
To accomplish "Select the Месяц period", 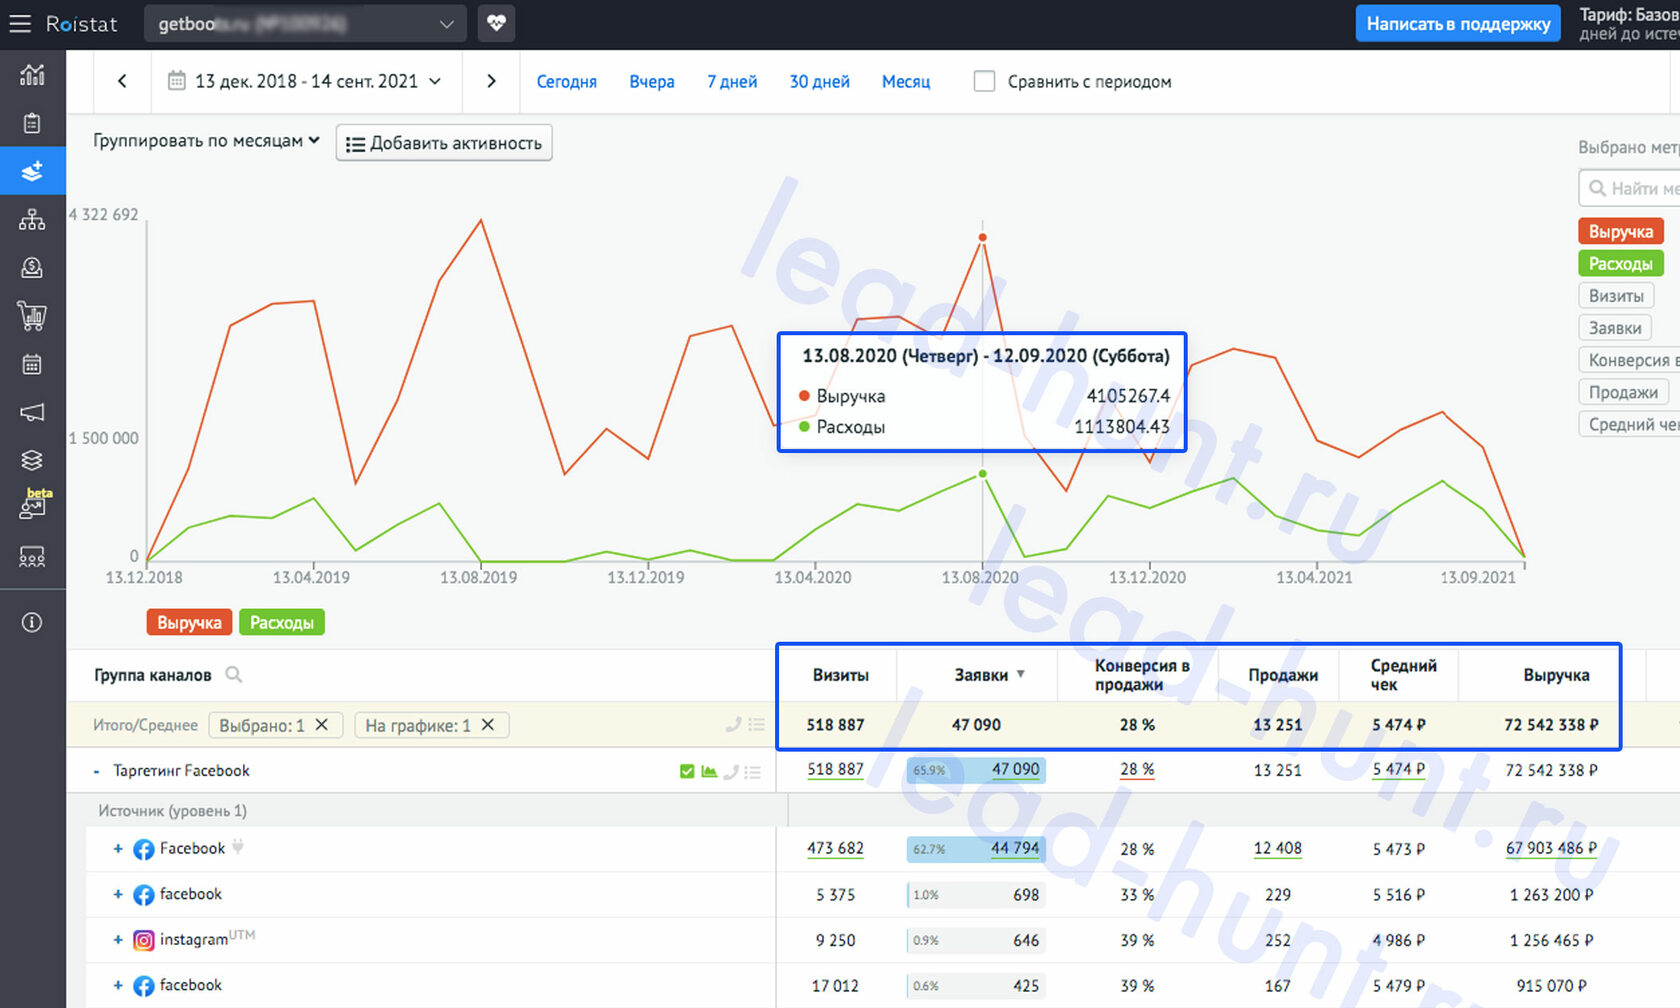I will click(x=906, y=81).
